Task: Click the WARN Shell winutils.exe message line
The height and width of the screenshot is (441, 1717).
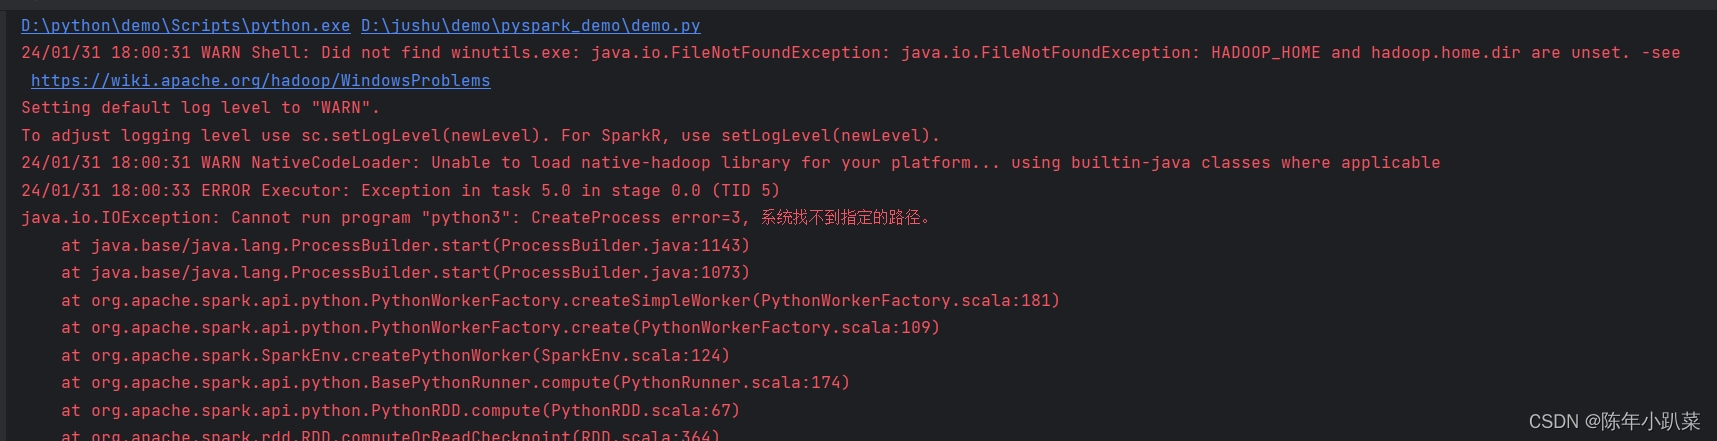Action: pyautogui.click(x=850, y=53)
